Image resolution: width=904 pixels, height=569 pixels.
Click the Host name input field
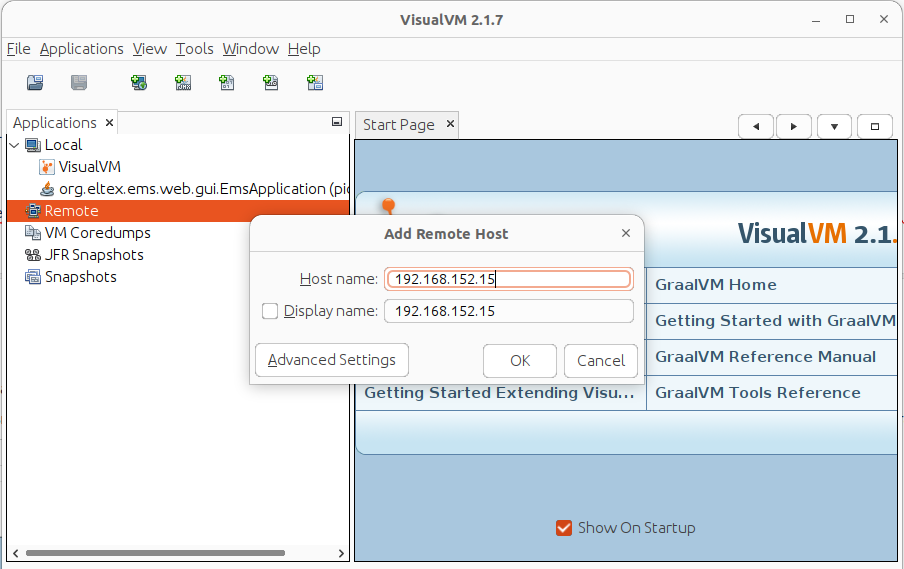(509, 279)
